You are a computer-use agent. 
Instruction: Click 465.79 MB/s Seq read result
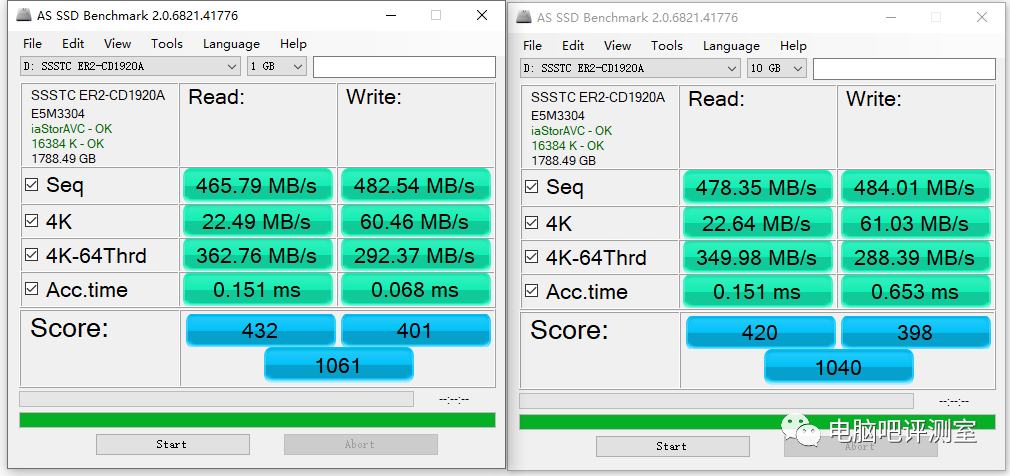point(258,186)
